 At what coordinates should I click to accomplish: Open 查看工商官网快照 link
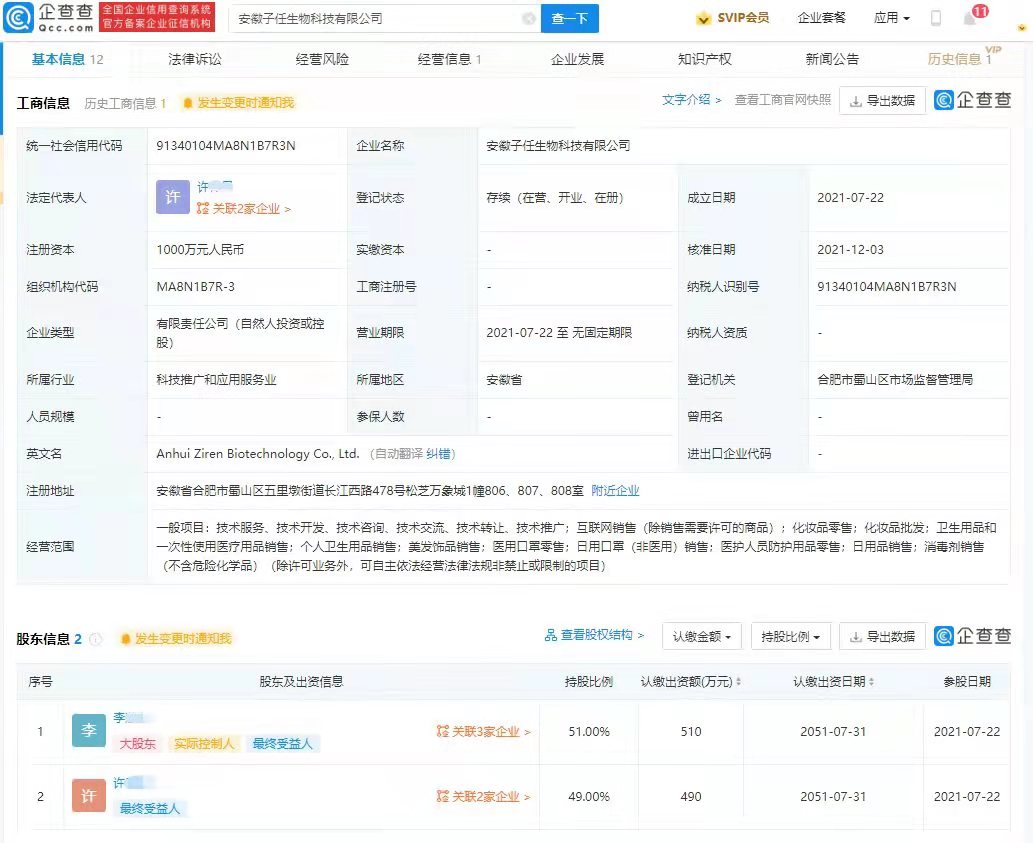pos(783,99)
